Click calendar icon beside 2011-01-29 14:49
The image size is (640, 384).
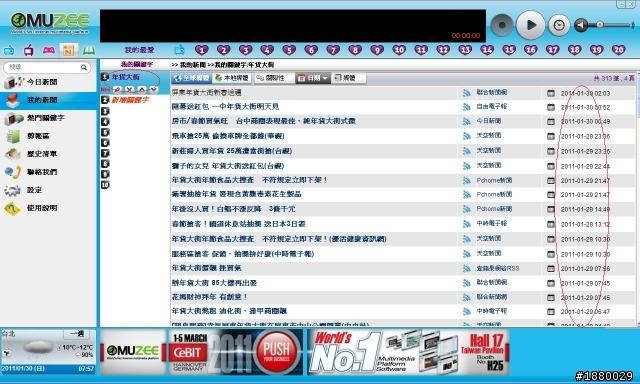point(551,209)
